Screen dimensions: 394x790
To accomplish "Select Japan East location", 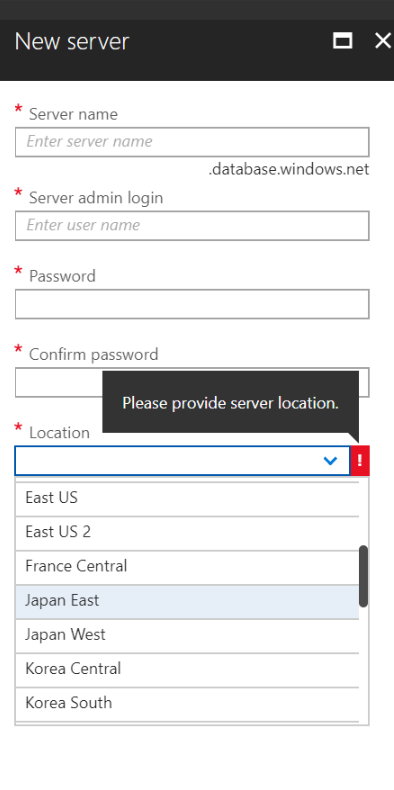I will 187,602.
